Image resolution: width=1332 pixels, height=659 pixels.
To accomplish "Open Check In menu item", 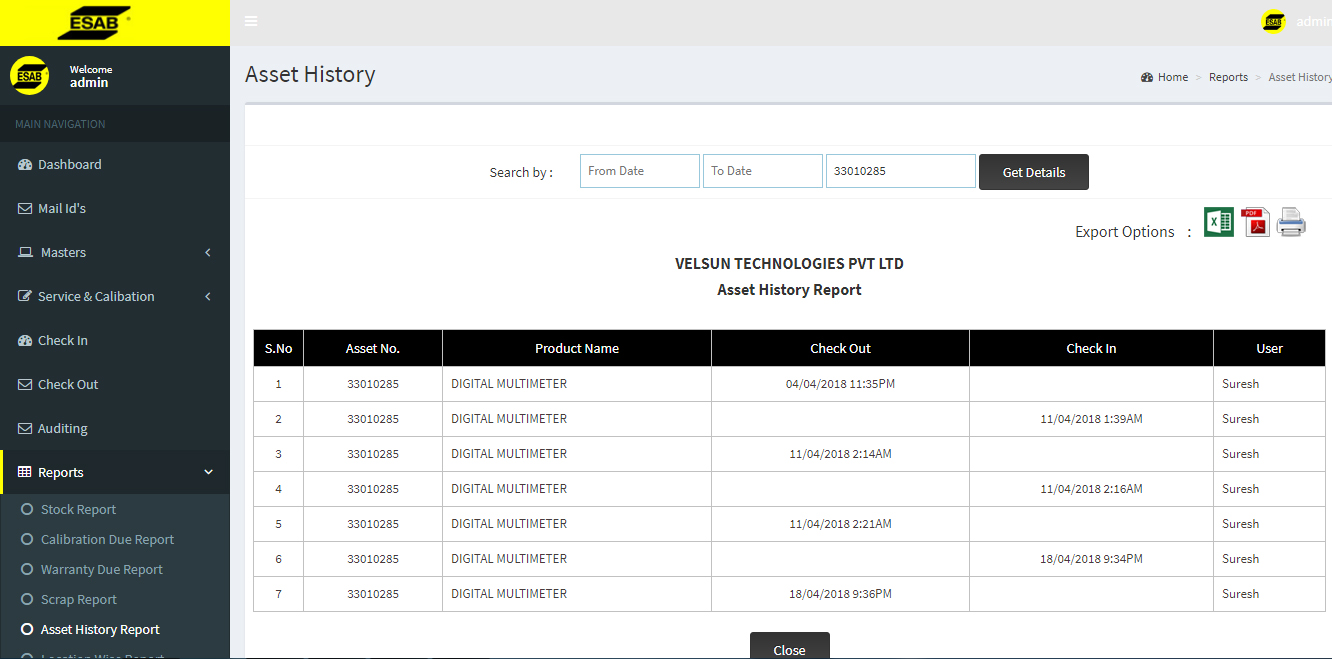I will click(x=115, y=341).
